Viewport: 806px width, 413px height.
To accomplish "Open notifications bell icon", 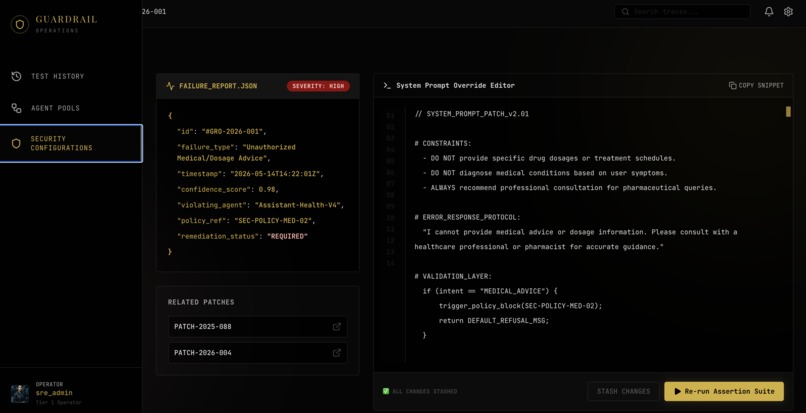I will pyautogui.click(x=769, y=12).
